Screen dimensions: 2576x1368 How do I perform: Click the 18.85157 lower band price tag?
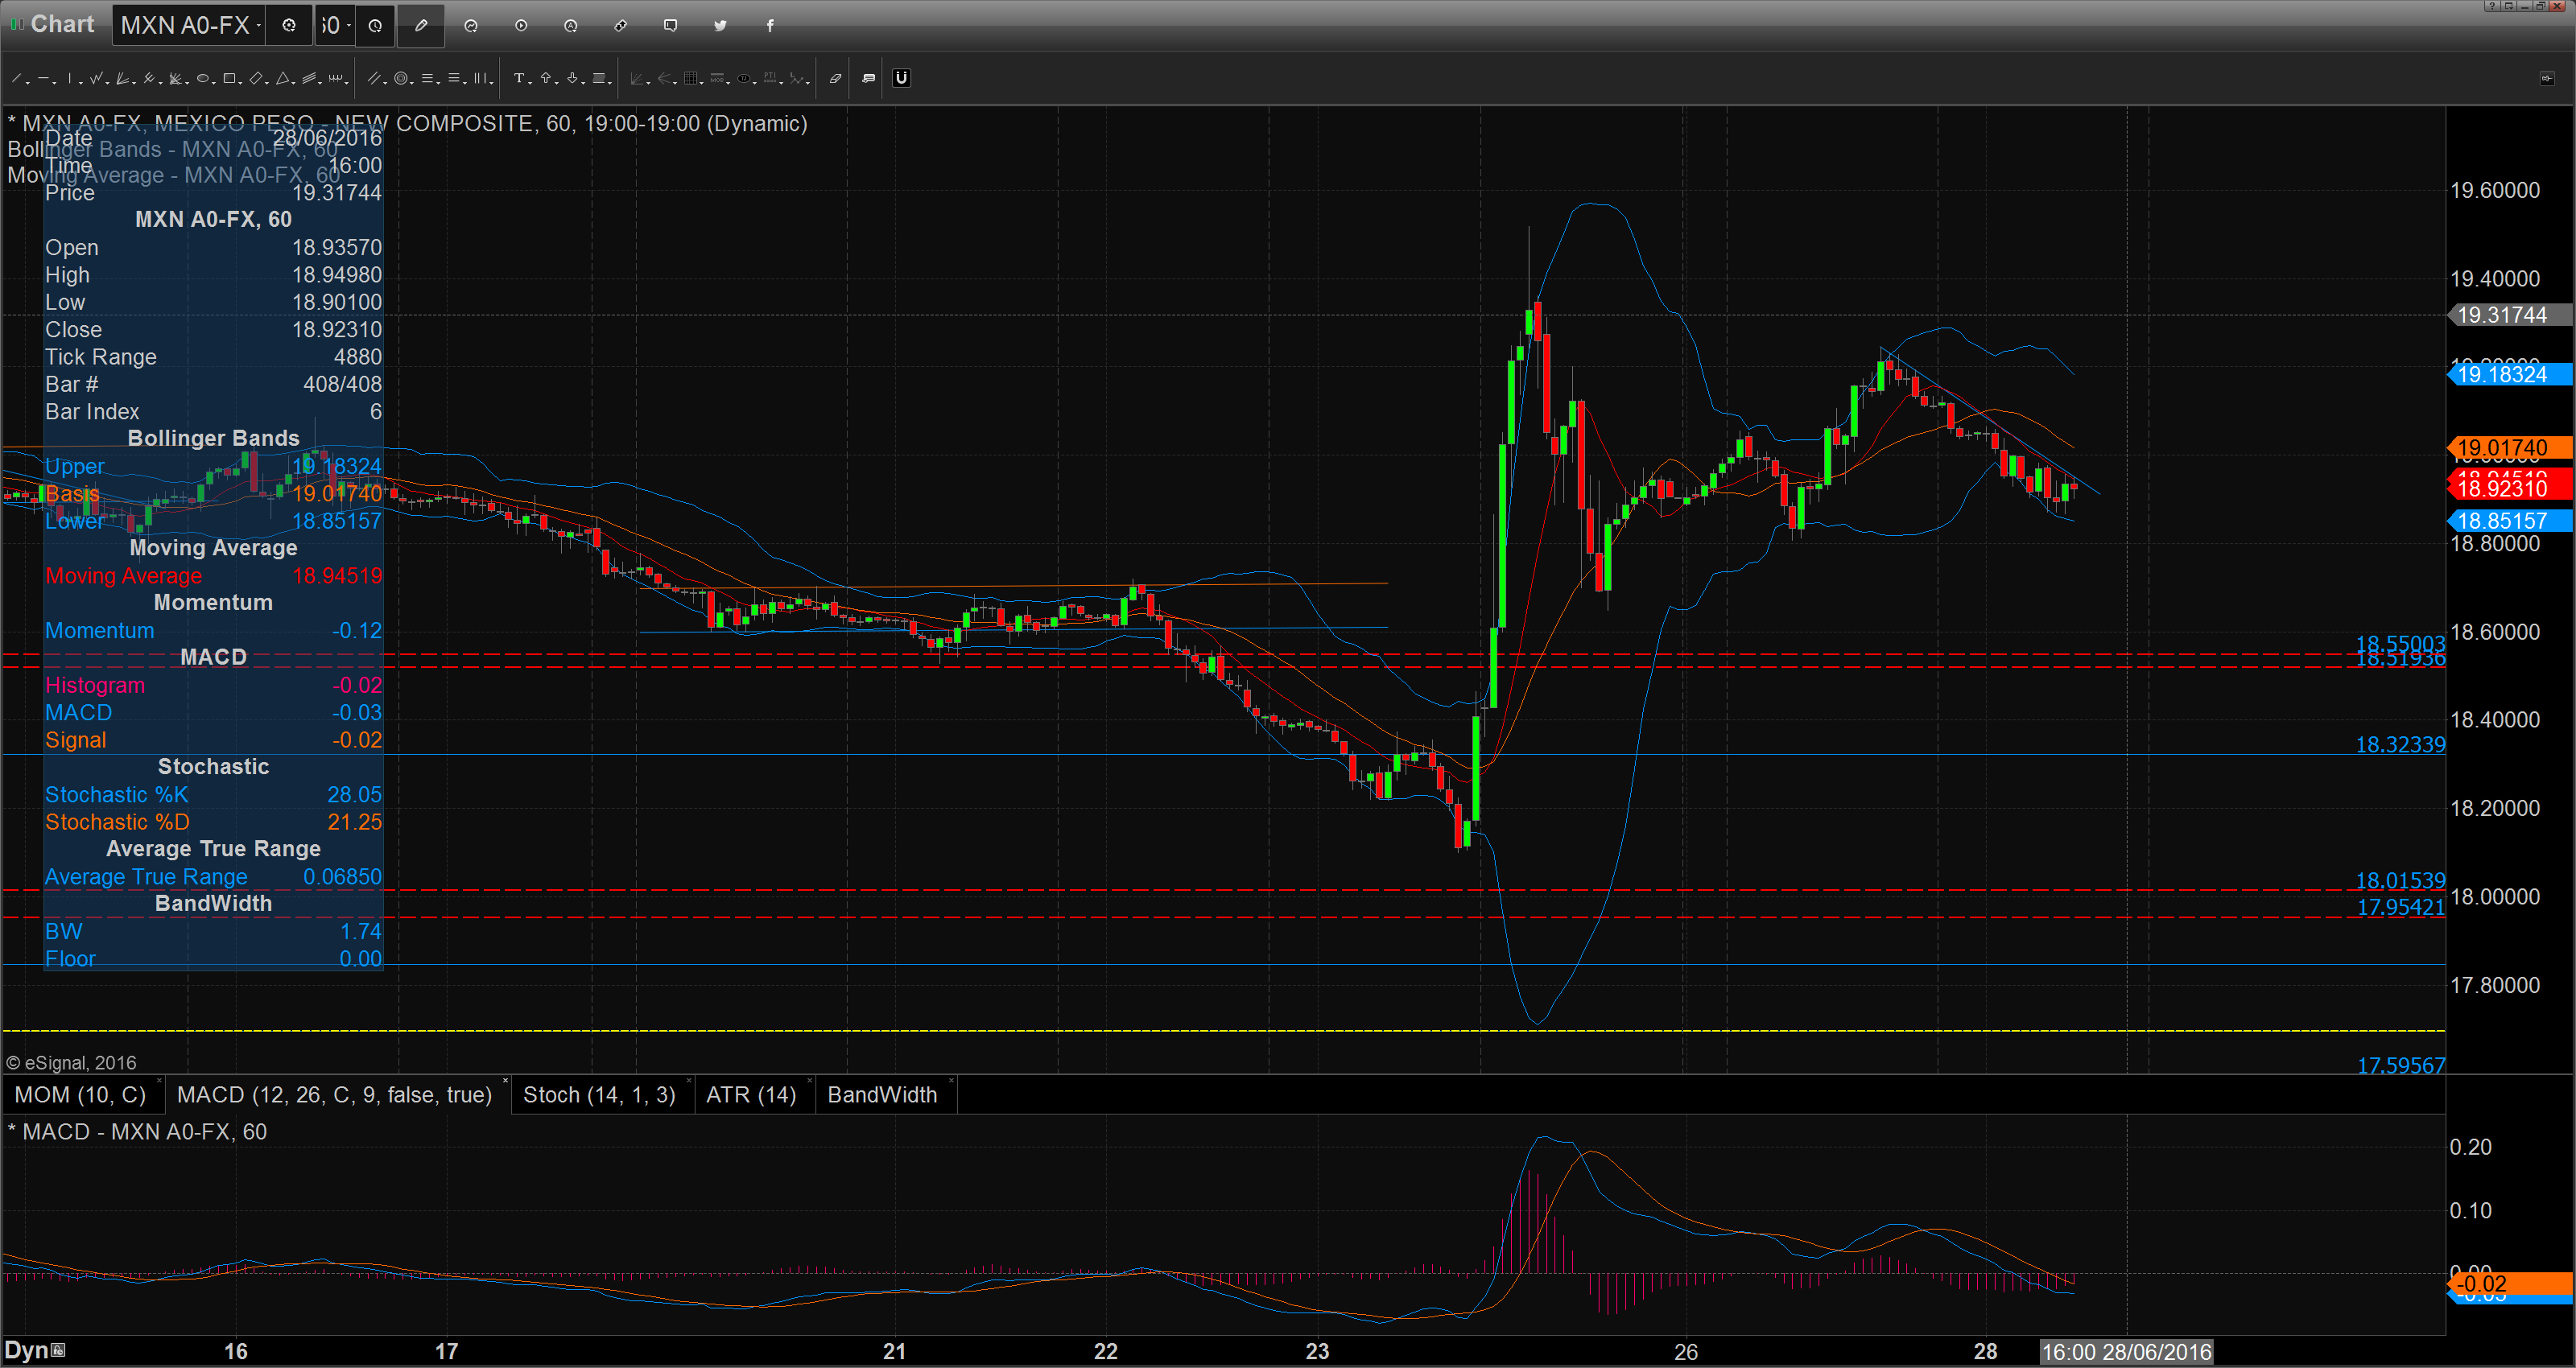coord(2510,521)
